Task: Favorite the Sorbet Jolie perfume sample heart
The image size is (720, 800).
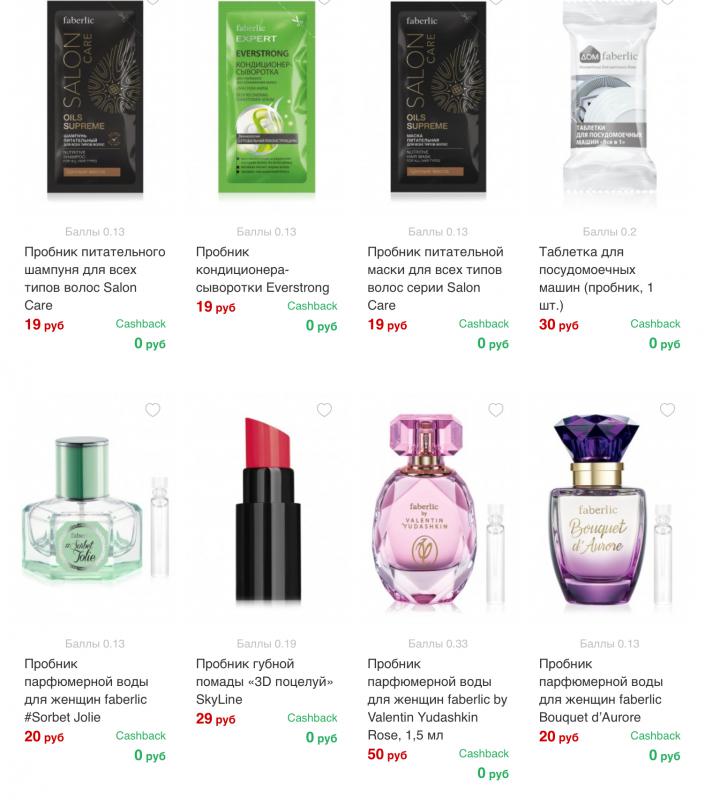Action: 153,410
